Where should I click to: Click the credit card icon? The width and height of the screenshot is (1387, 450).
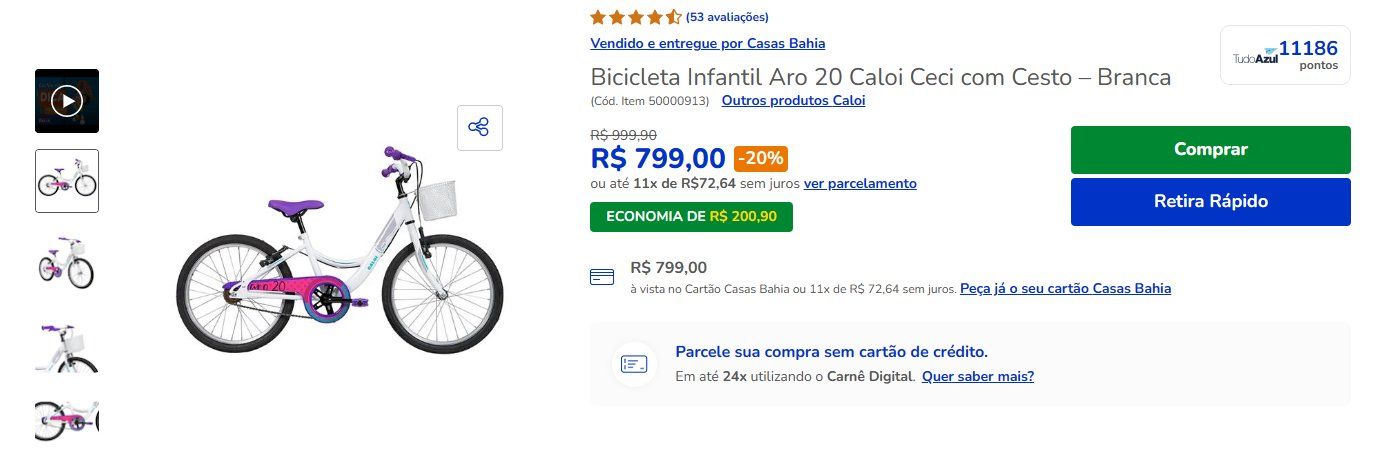[x=602, y=278]
